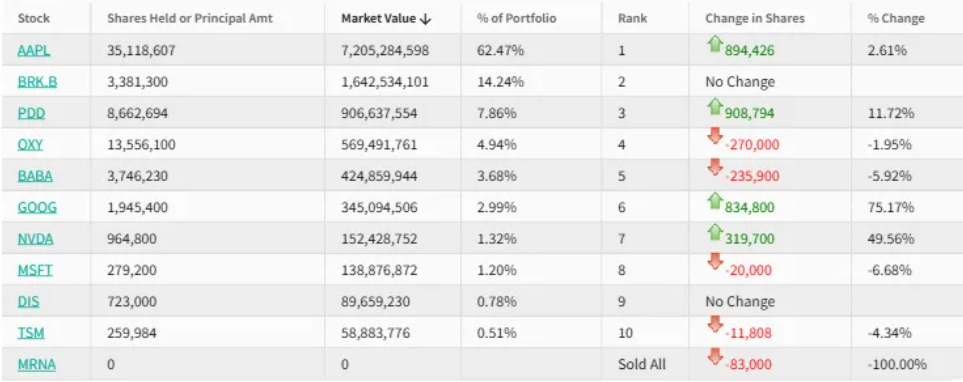This screenshot has width=963, height=382.
Task: Click the green up arrow beside PDD's 908,794
Action: click(x=714, y=107)
